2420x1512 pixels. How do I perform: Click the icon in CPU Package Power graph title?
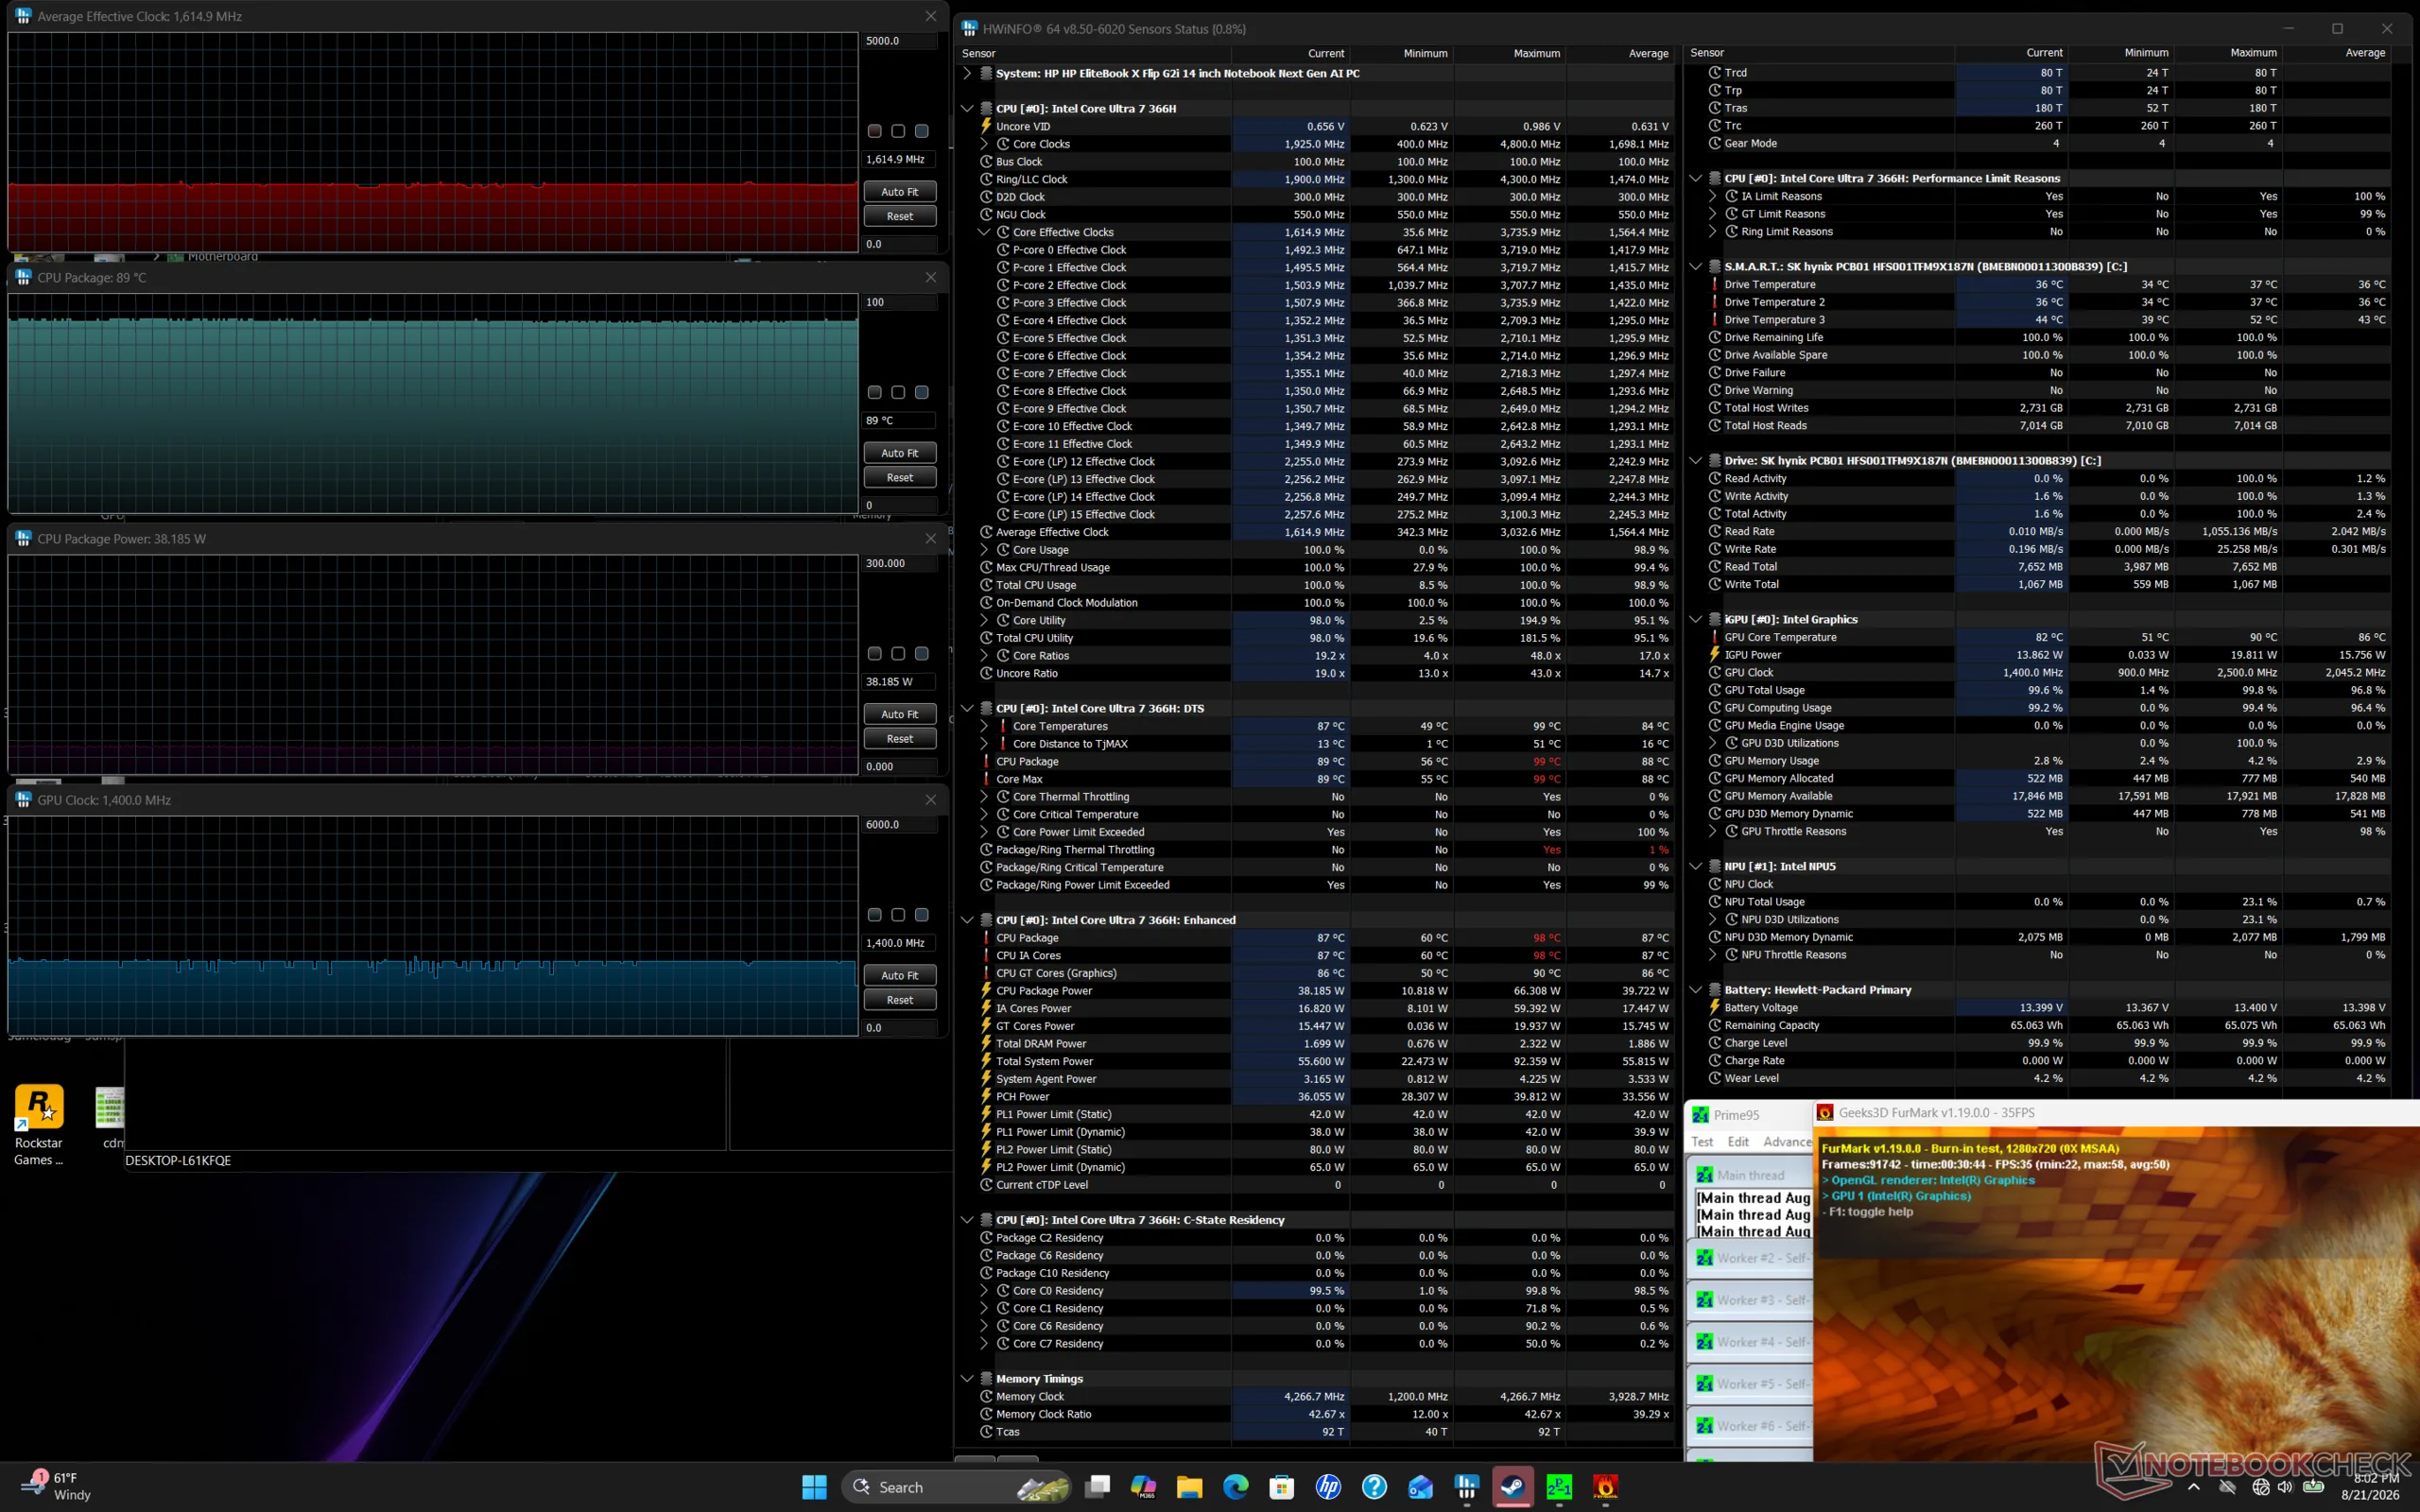click(x=24, y=539)
